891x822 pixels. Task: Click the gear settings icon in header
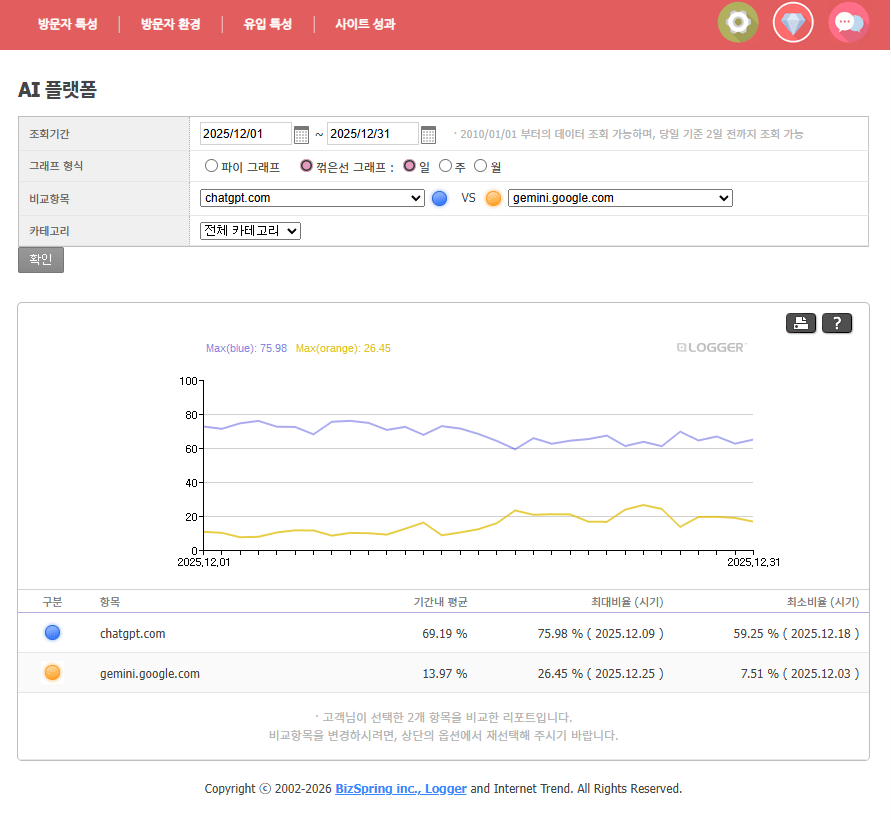click(x=738, y=22)
